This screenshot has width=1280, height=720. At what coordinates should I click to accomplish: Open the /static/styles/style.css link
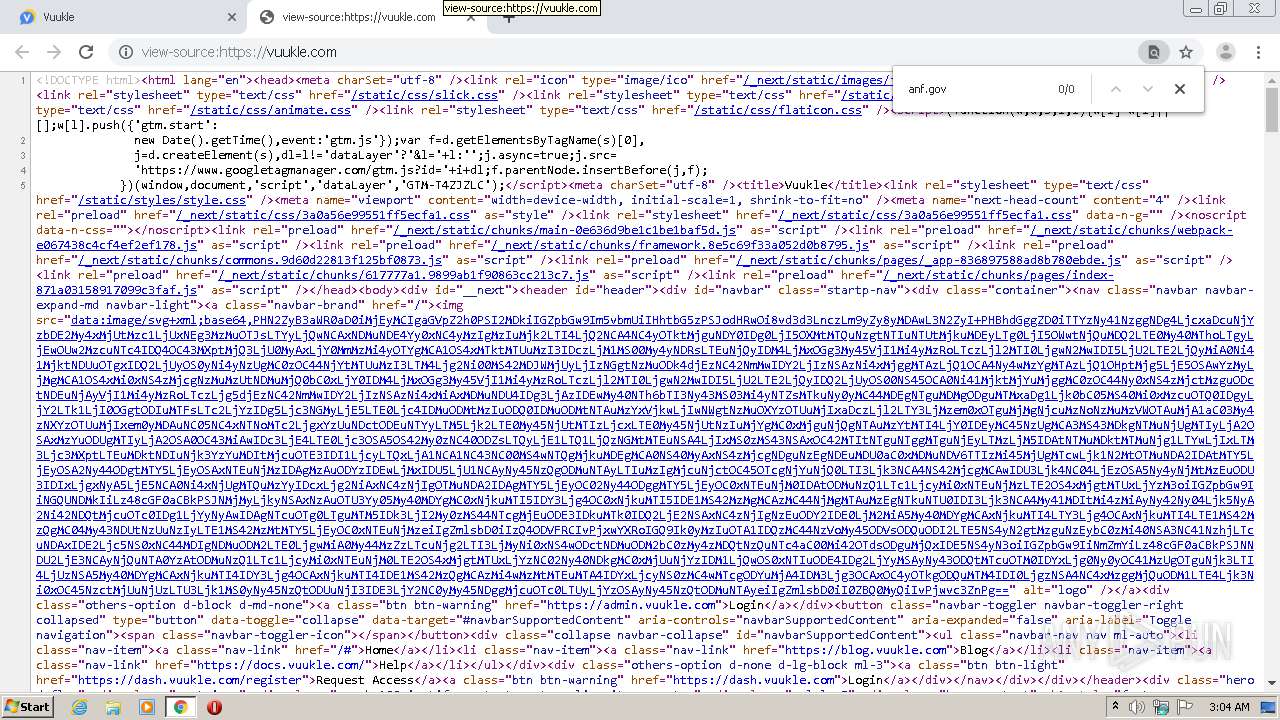pyautogui.click(x=161, y=200)
